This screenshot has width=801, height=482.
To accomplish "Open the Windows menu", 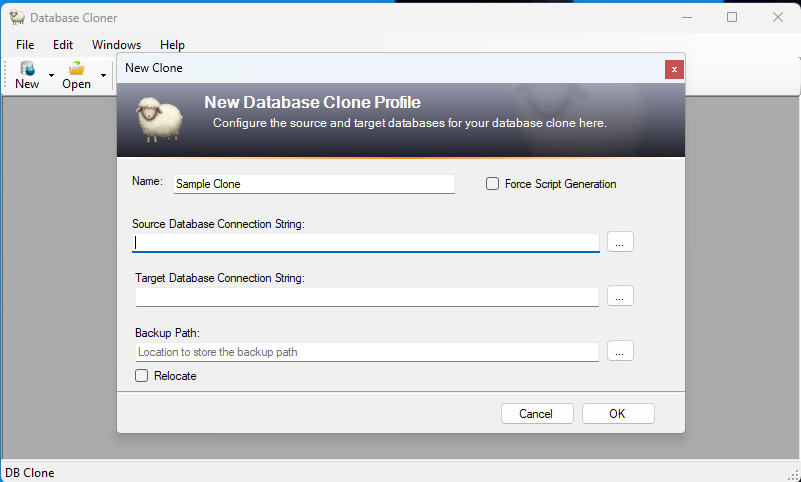I will point(116,45).
